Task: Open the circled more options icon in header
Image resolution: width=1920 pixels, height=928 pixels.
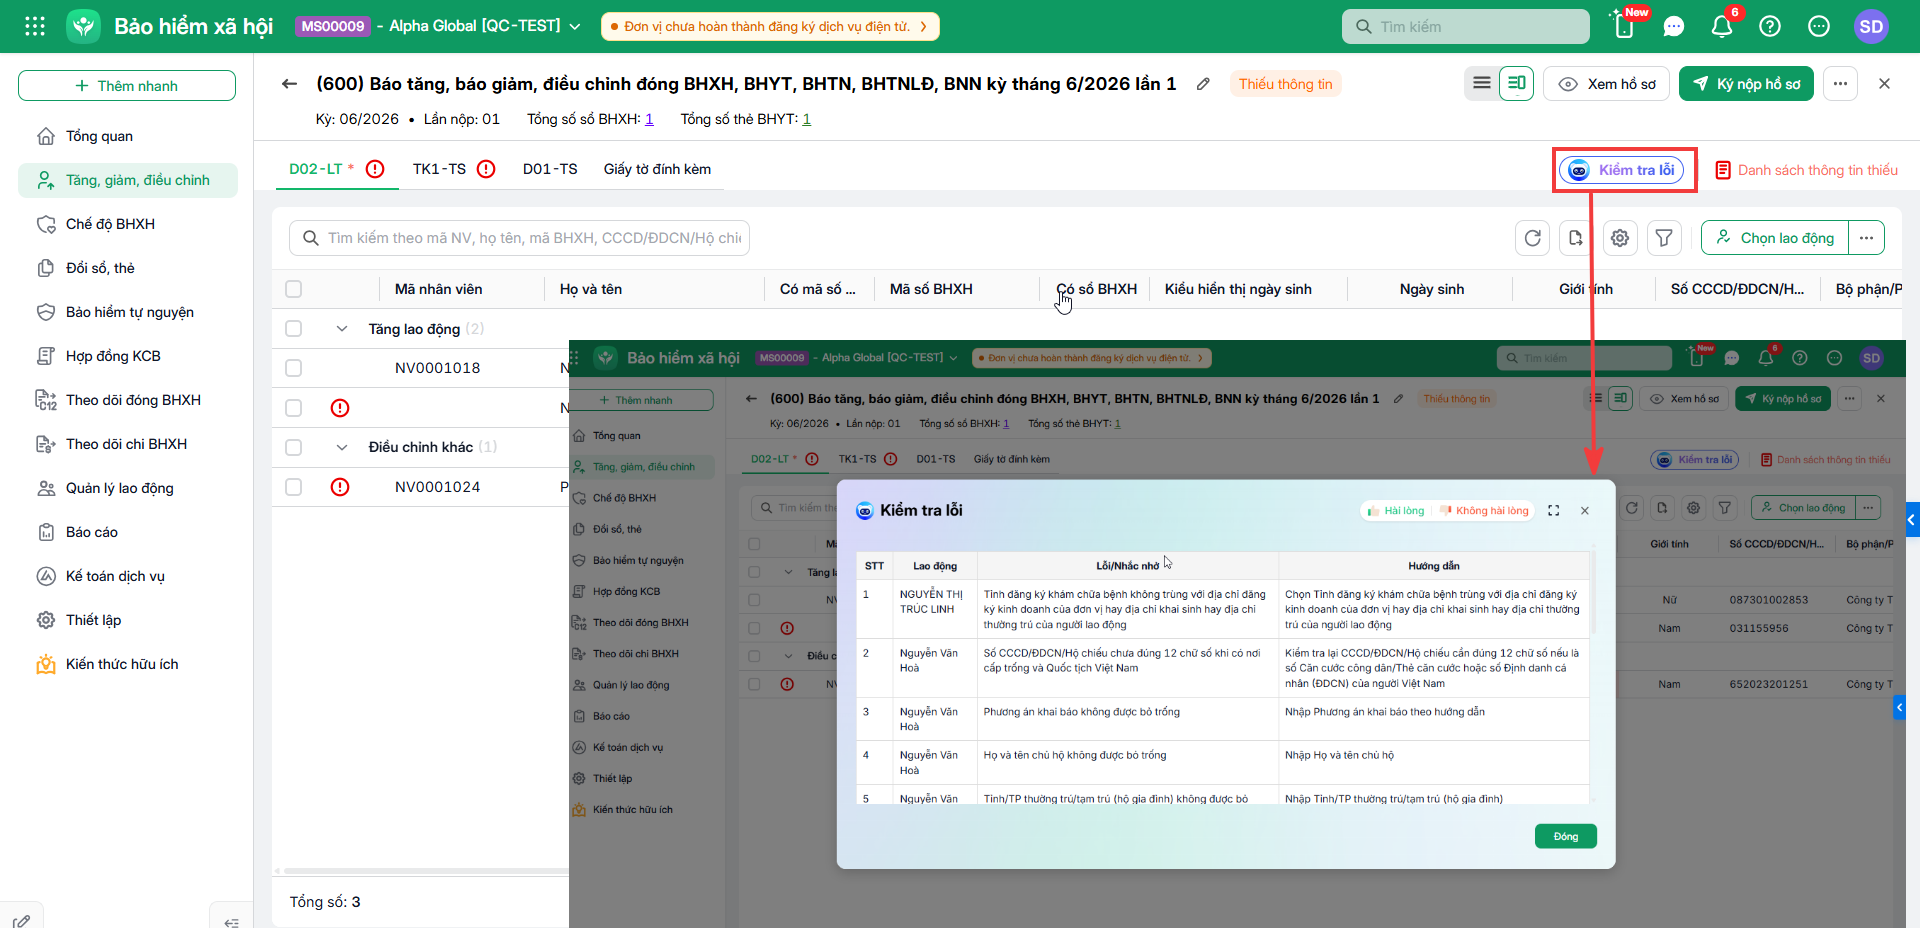Action: pos(1819,27)
